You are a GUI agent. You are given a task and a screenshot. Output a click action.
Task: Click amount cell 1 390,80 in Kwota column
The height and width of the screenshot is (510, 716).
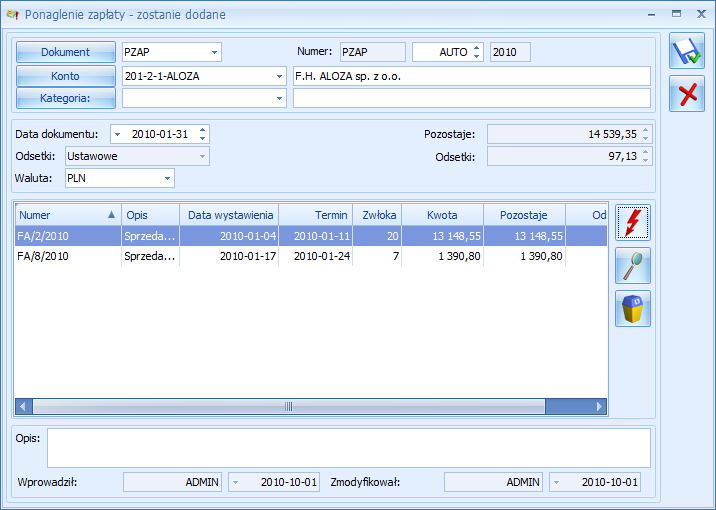click(x=442, y=256)
